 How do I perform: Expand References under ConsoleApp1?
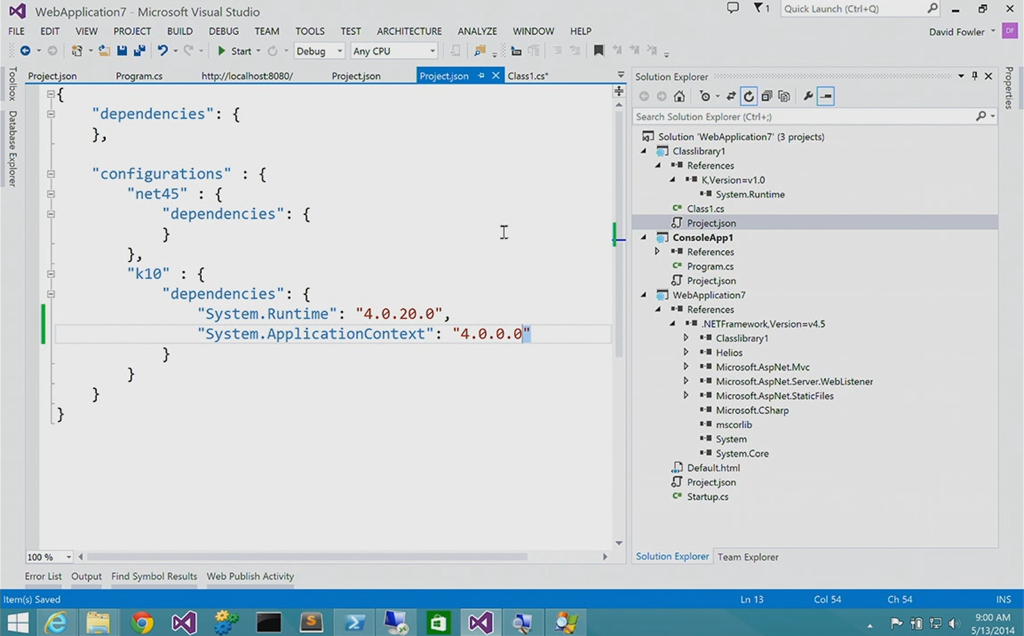coord(658,251)
